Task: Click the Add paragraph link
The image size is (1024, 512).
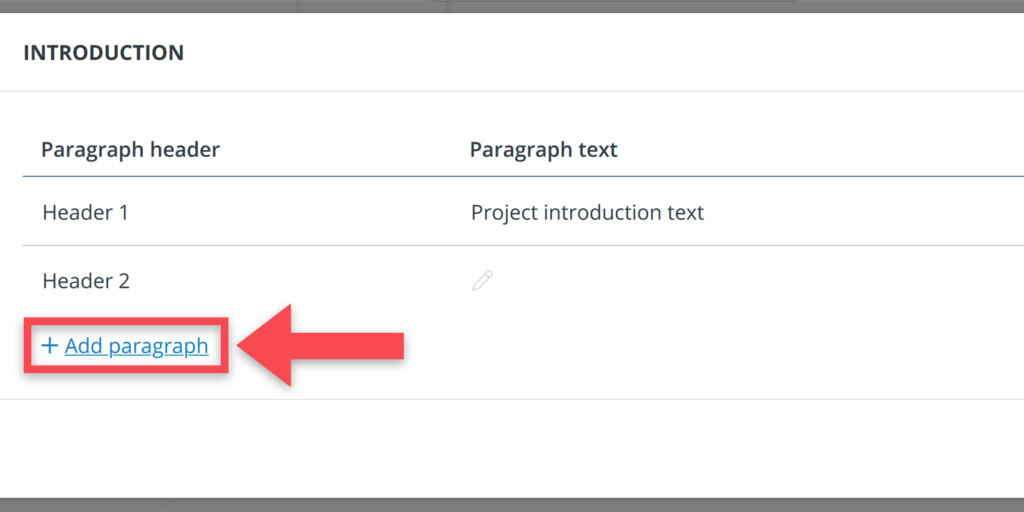Action: pos(136,346)
